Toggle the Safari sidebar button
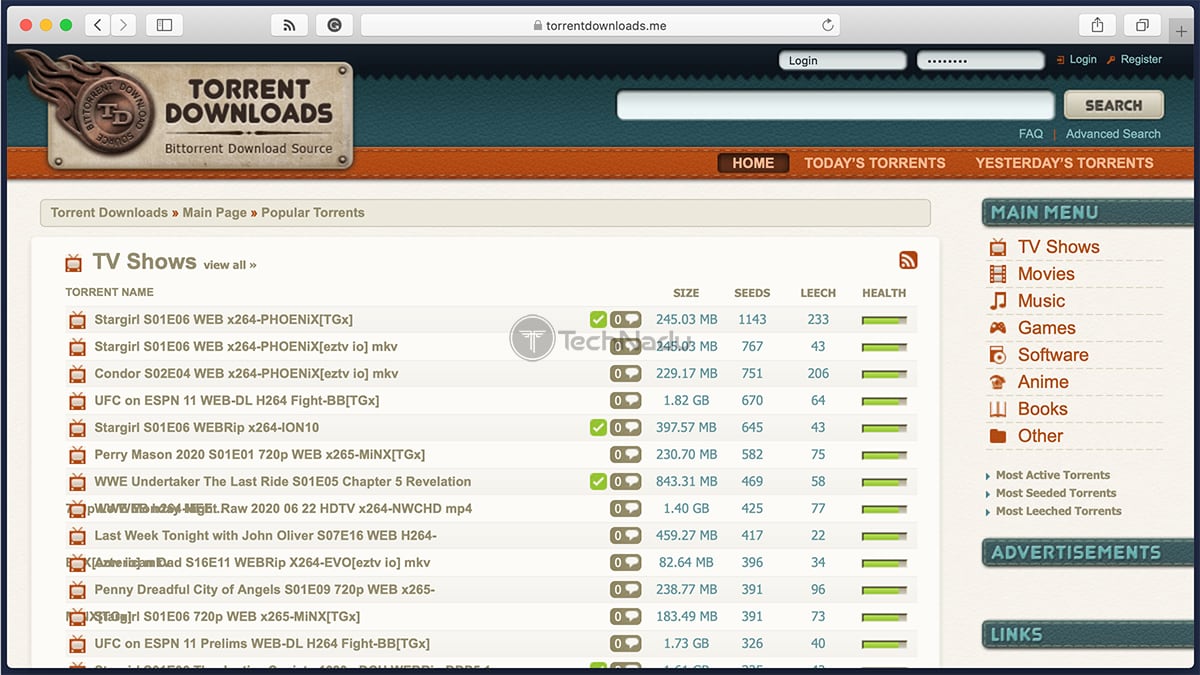The image size is (1200, 675). (x=165, y=25)
